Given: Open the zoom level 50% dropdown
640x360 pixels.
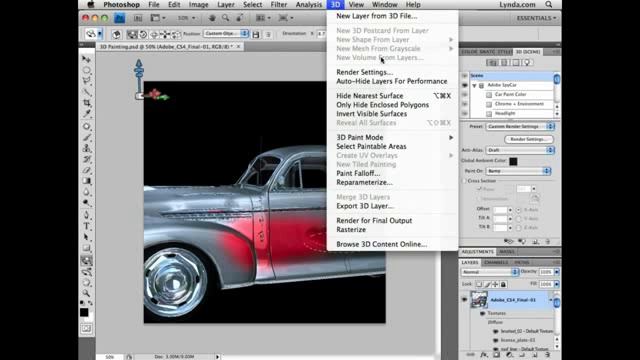Looking at the screenshot, I should (187, 18).
